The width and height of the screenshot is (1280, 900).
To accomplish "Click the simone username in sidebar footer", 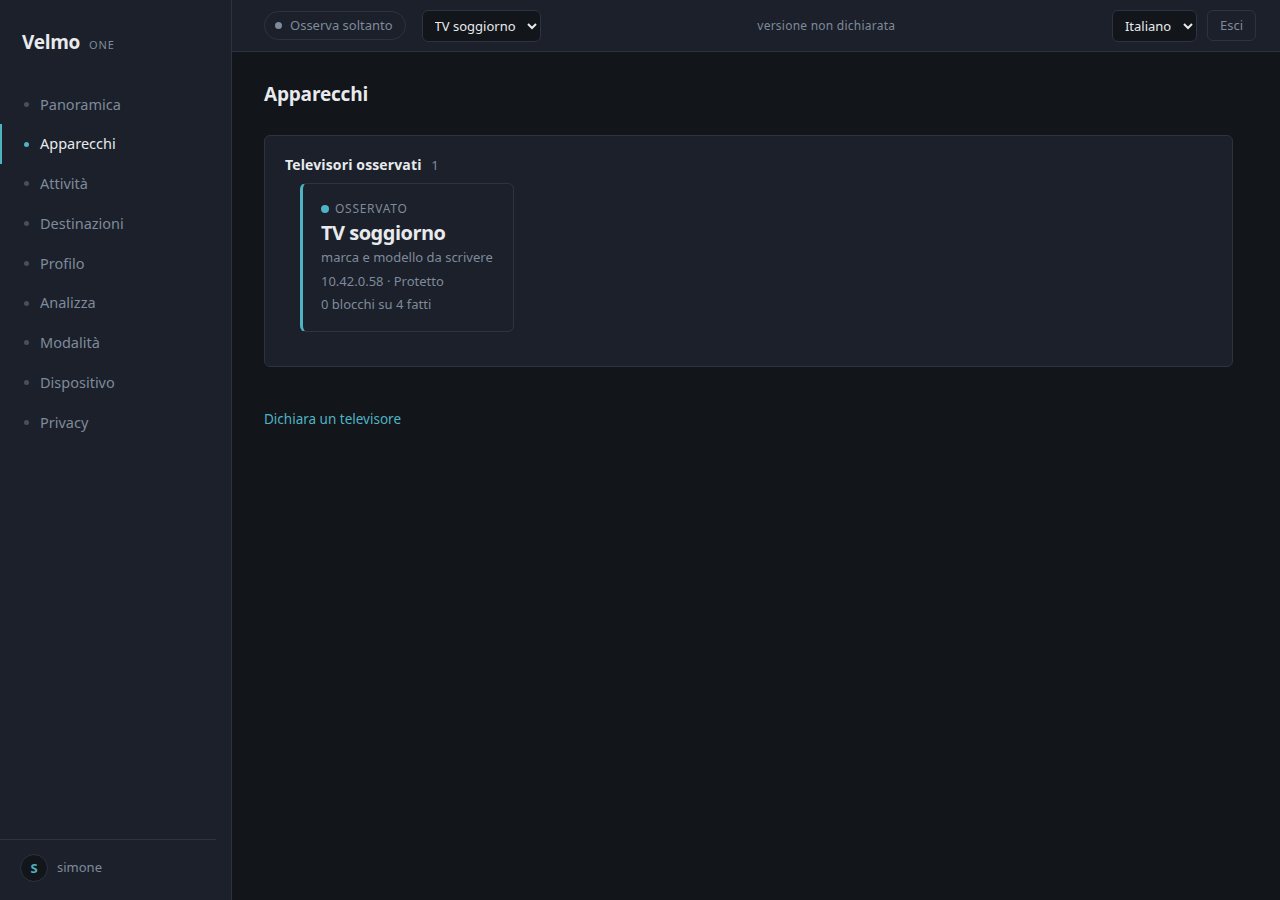I will (x=79, y=868).
